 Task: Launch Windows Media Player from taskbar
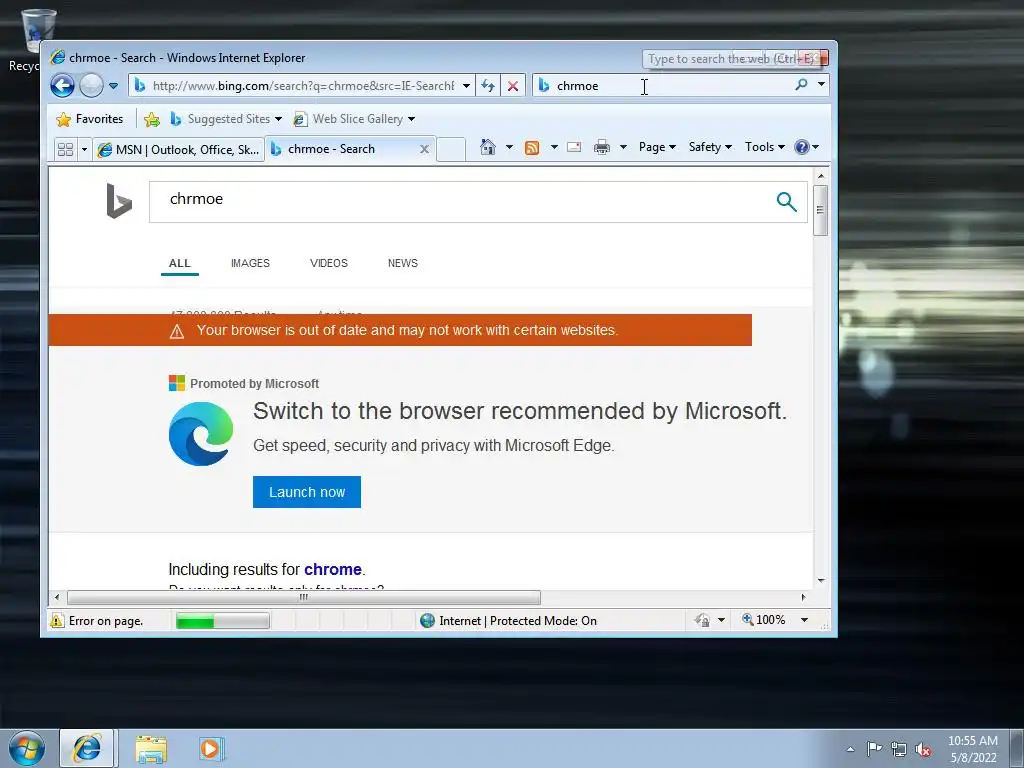(x=211, y=748)
